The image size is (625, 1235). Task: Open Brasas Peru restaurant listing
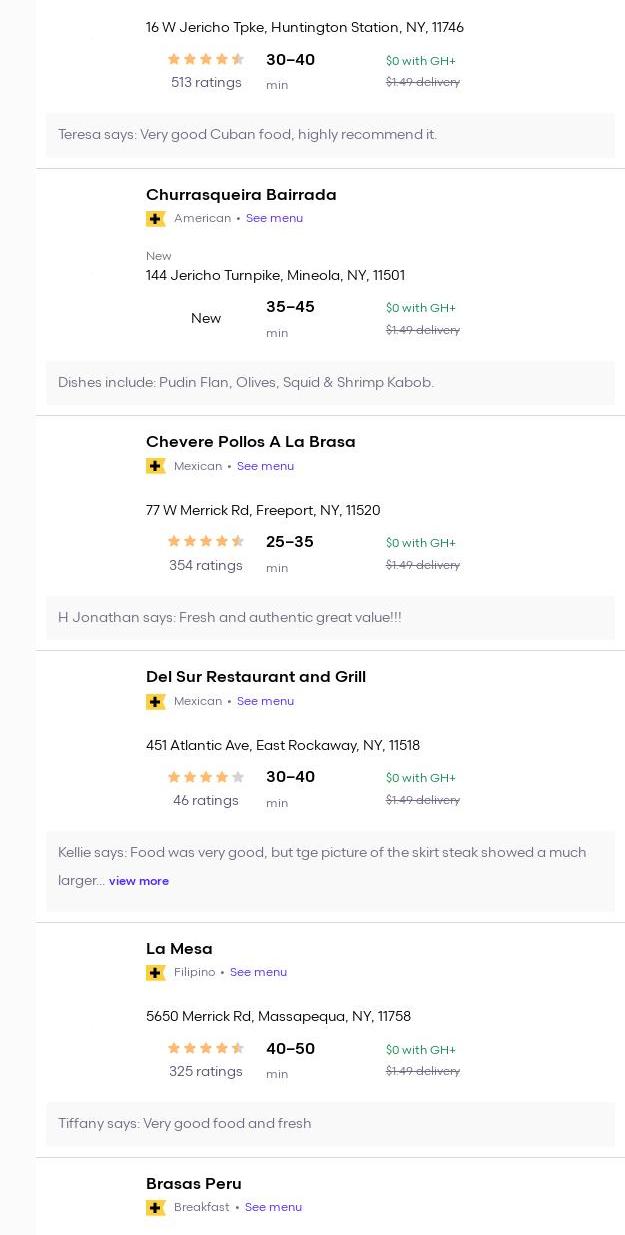[x=194, y=1184]
